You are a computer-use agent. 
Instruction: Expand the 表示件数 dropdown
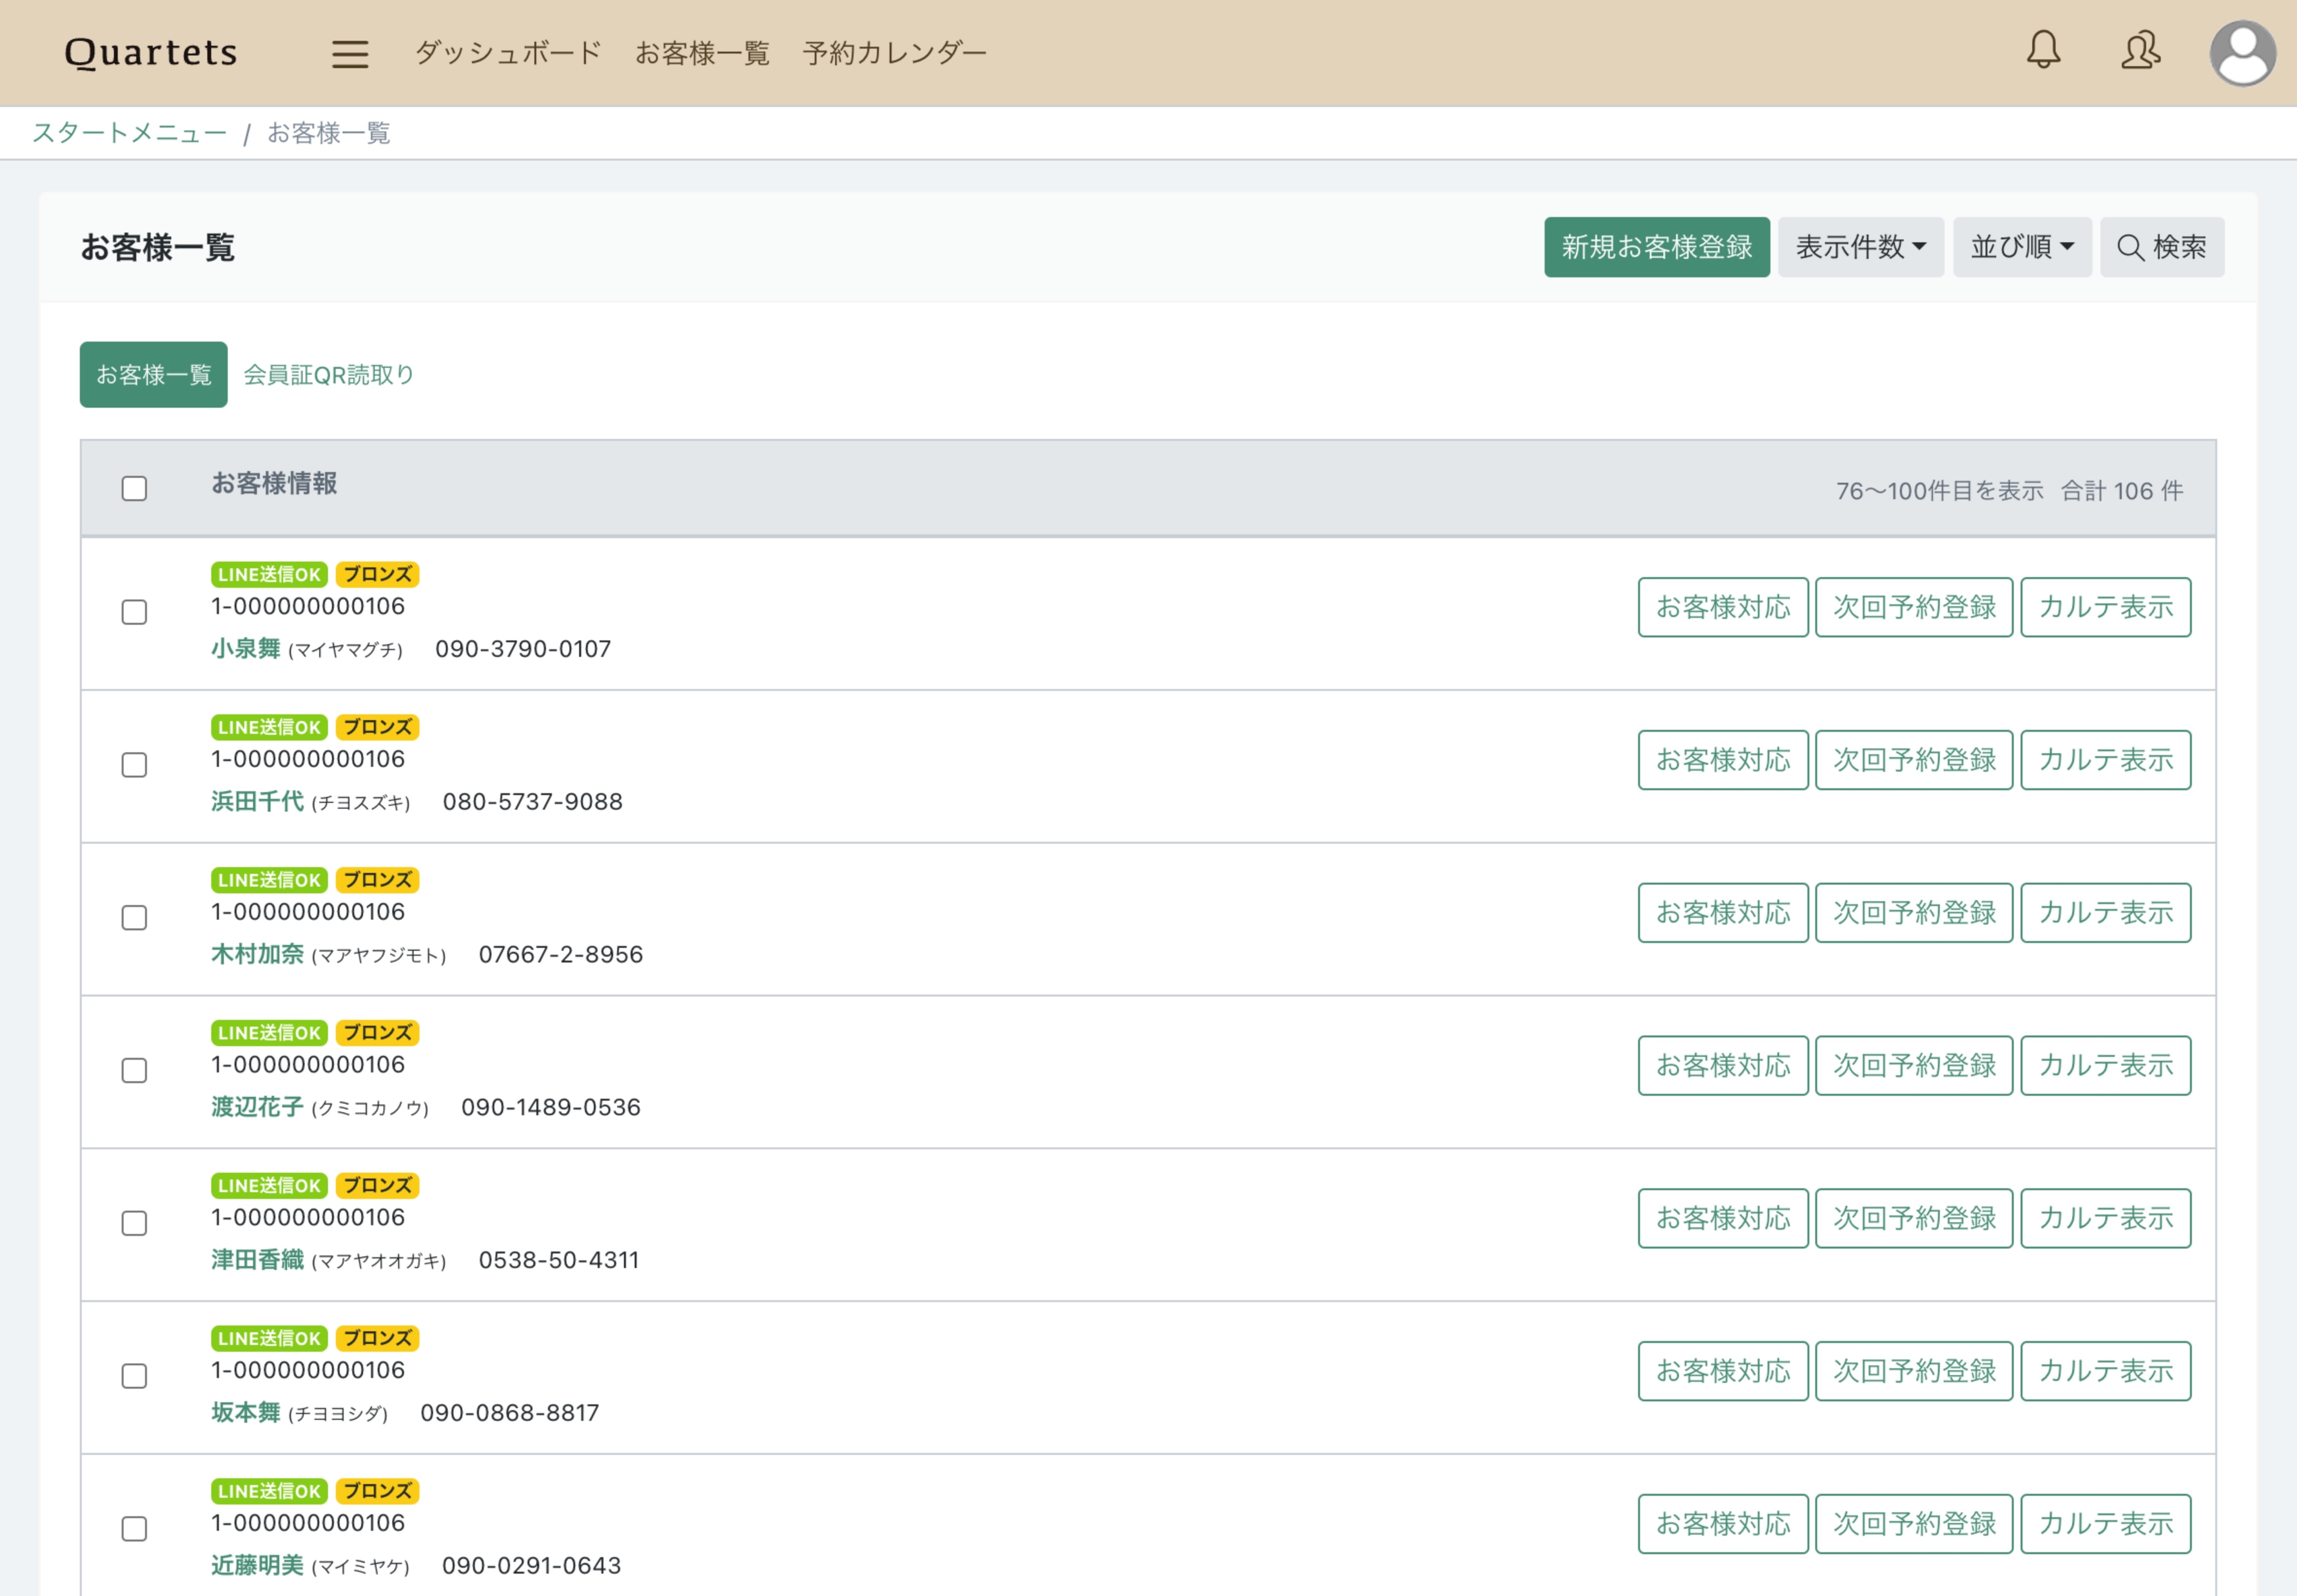[1860, 247]
